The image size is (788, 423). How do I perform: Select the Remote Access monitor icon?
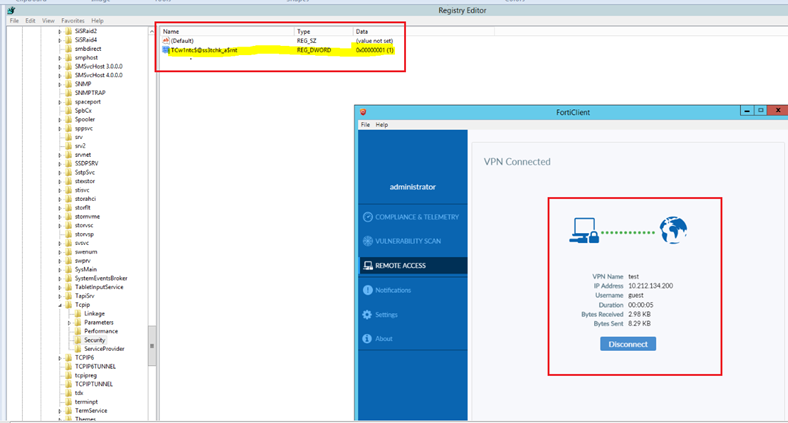(x=368, y=266)
